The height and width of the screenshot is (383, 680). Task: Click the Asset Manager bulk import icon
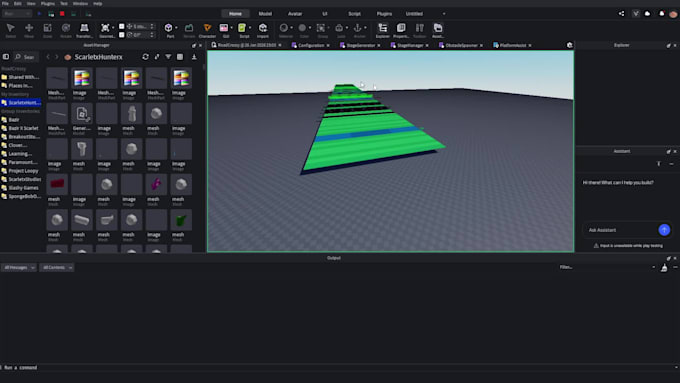pos(194,57)
